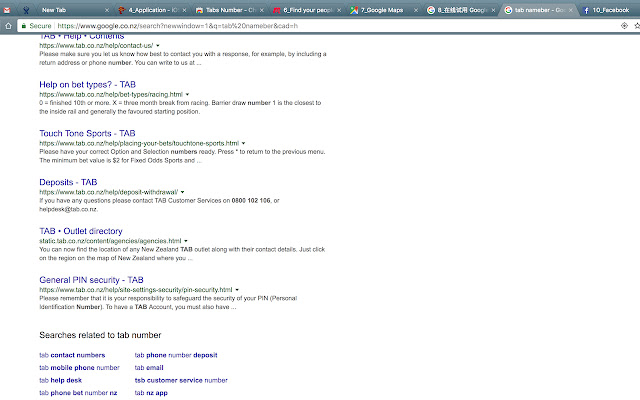
Task: Open 'General PIN security - TAB' result
Action: [x=91, y=280]
